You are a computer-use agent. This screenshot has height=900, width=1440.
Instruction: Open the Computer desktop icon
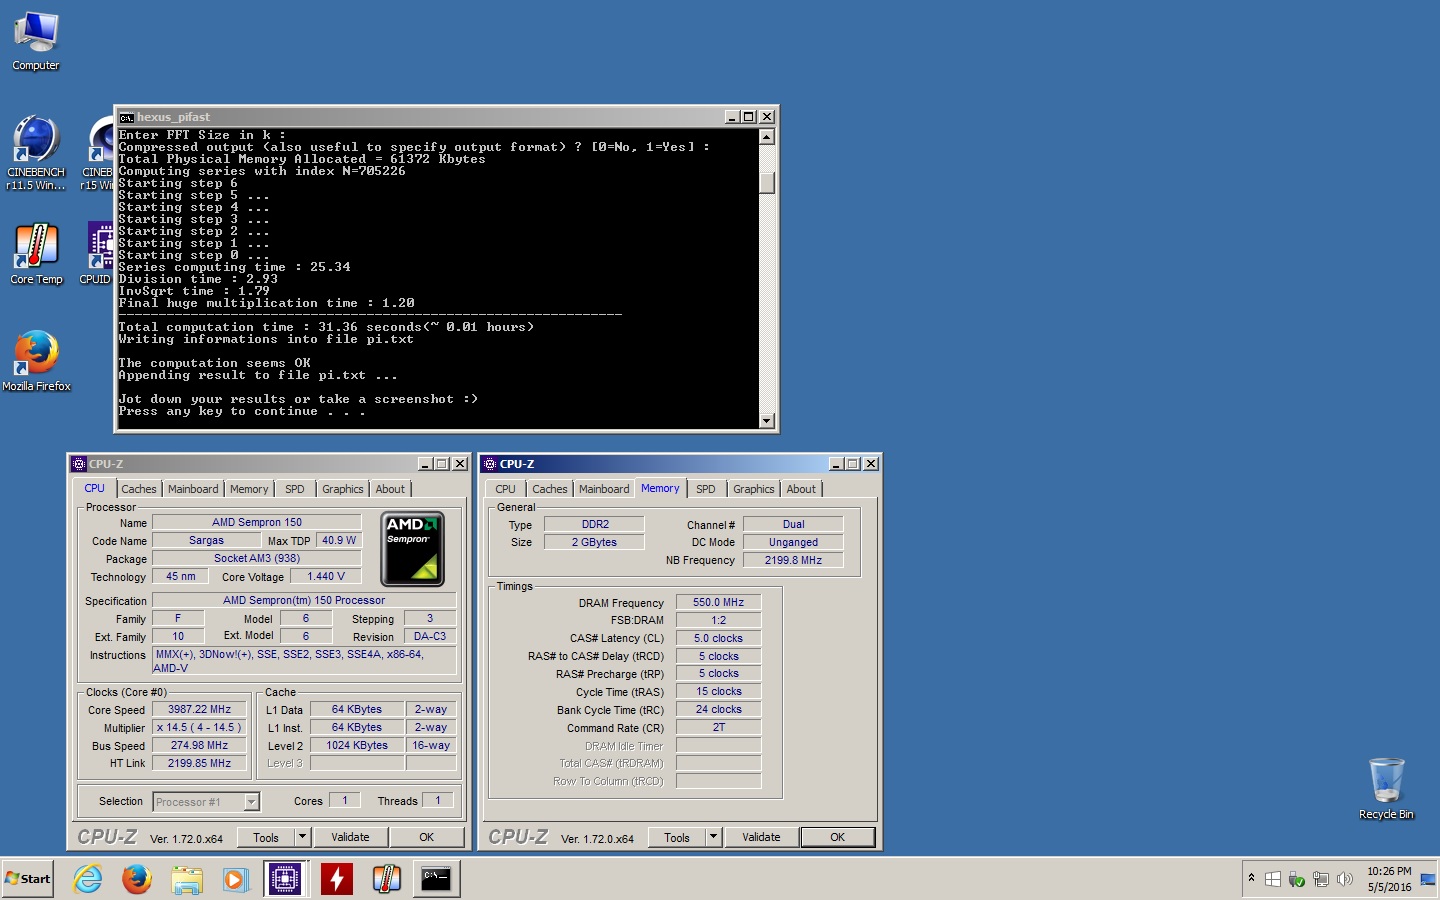tap(36, 42)
